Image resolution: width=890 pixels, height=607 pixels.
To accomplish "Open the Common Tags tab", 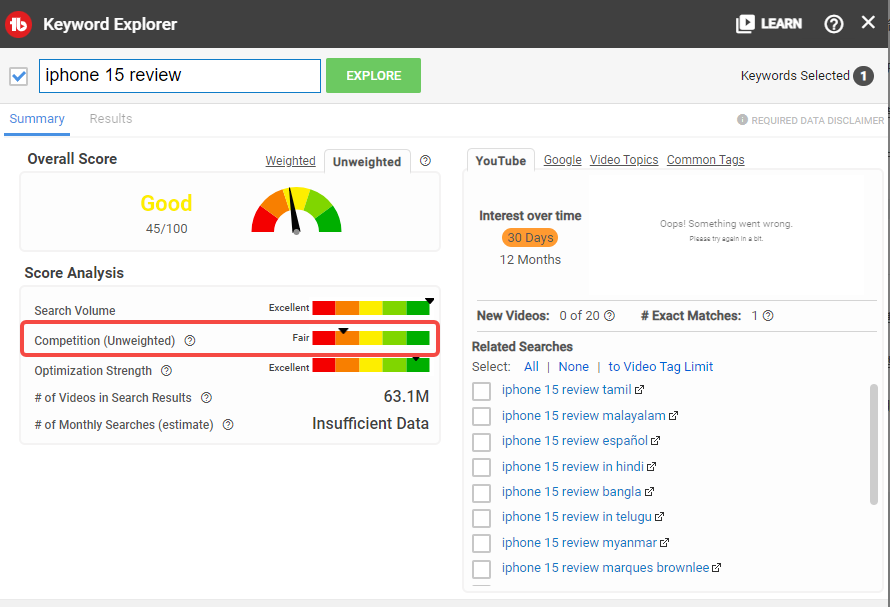I will click(706, 160).
